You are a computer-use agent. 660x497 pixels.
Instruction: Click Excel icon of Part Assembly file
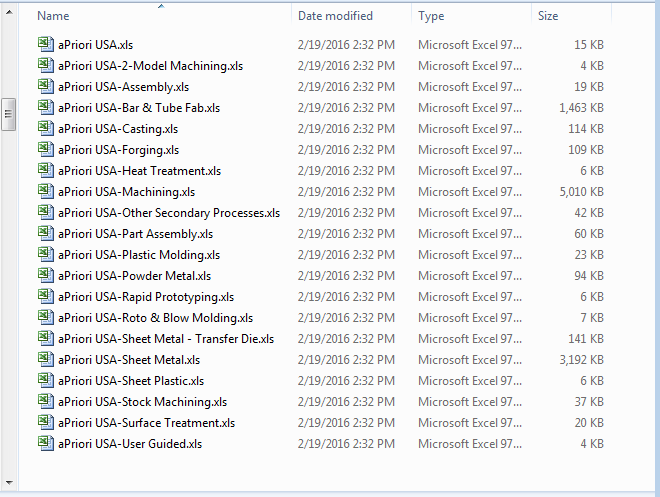(46, 233)
